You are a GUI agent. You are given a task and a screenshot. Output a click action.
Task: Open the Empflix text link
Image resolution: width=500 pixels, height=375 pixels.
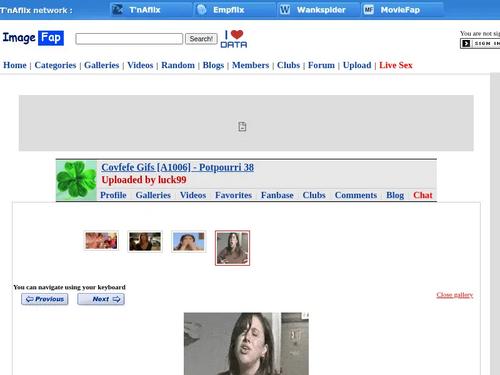point(229,10)
